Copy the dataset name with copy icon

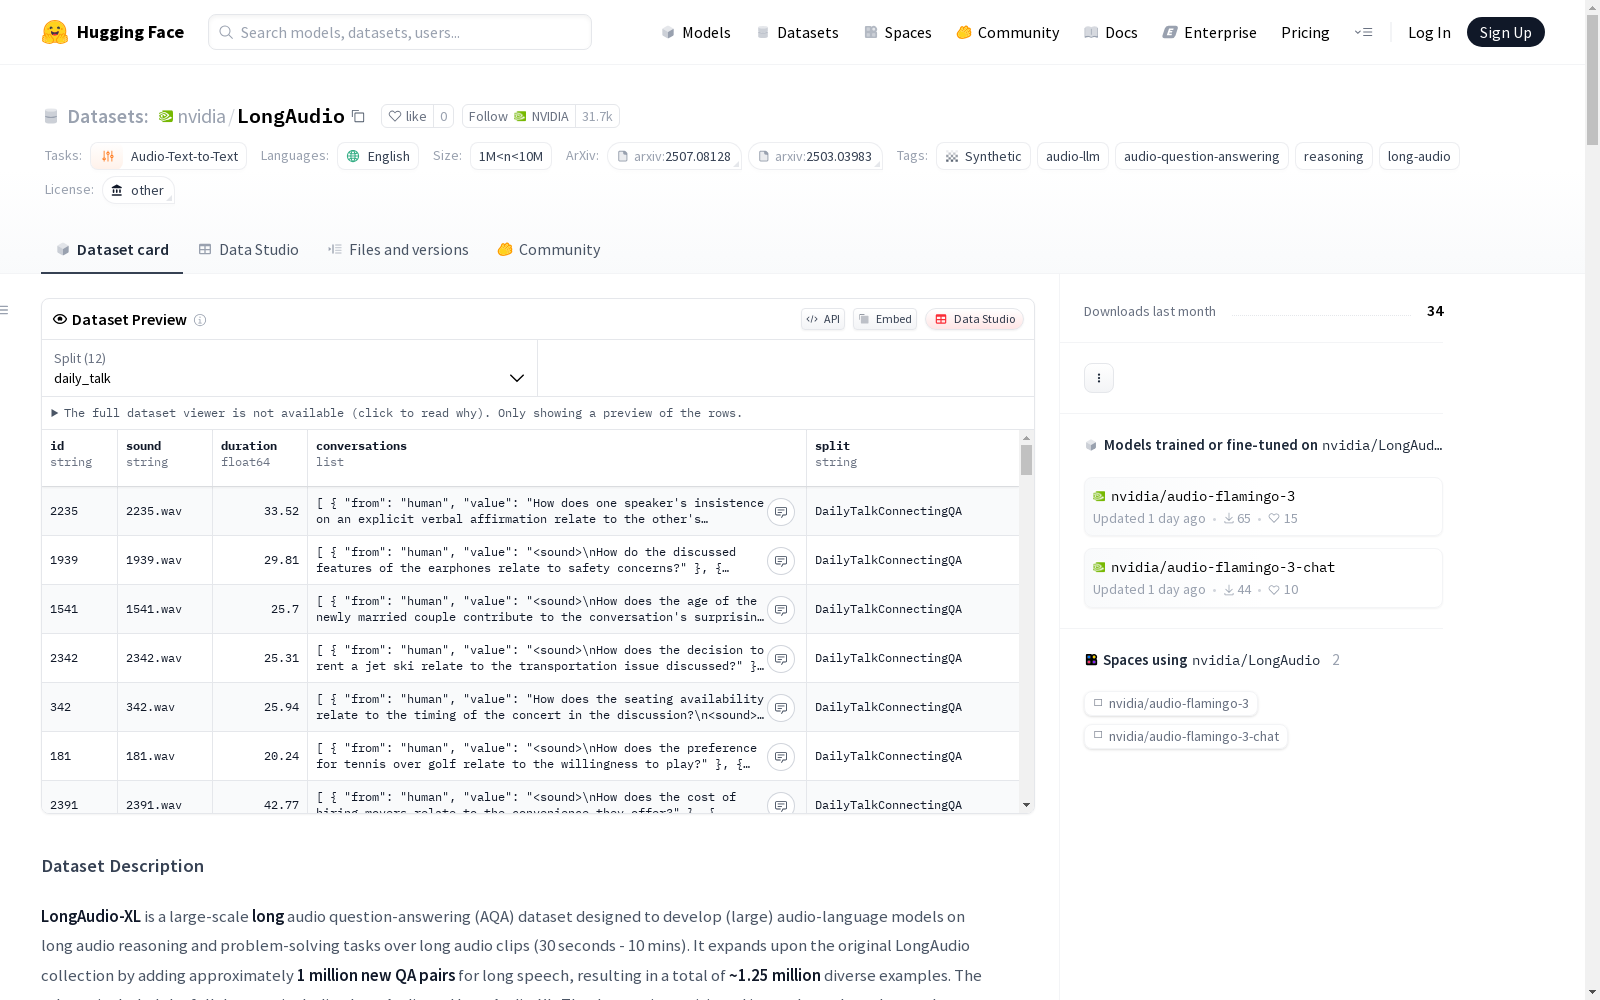click(358, 116)
